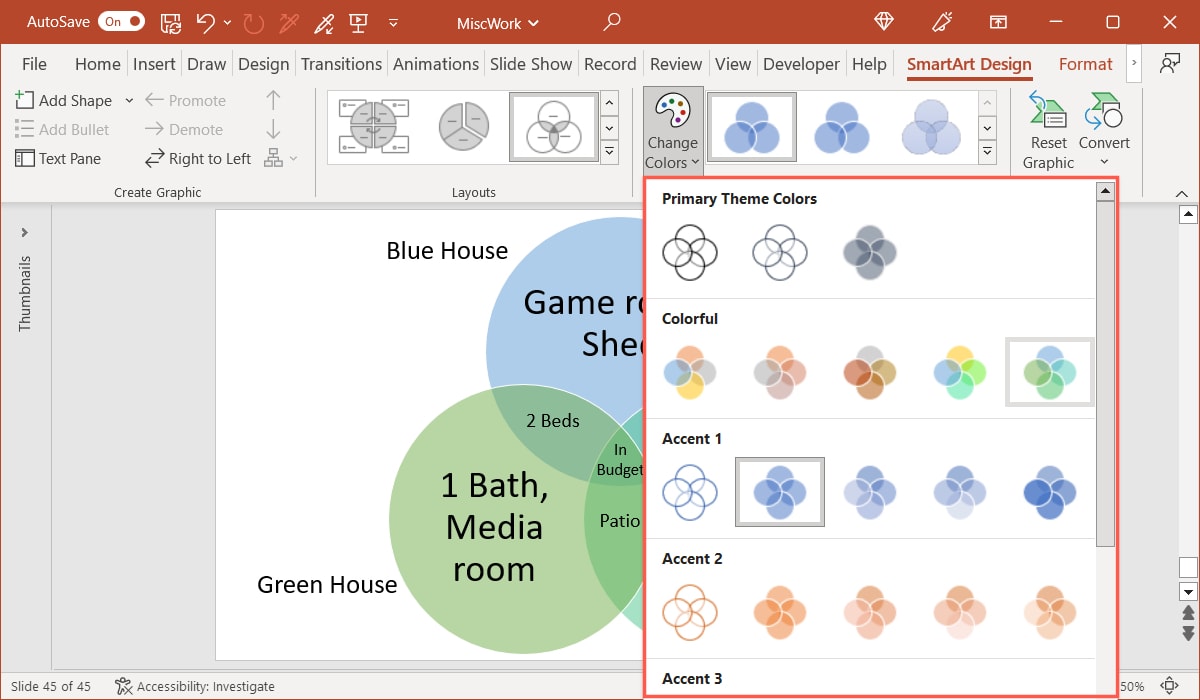Click Slide 45 of 45 indicator

click(x=50, y=686)
